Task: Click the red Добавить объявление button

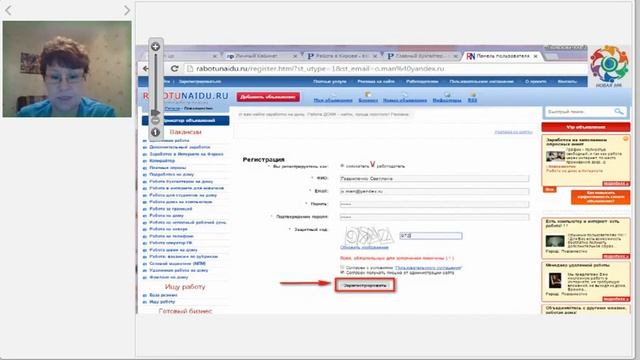Action: pyautogui.click(x=268, y=97)
